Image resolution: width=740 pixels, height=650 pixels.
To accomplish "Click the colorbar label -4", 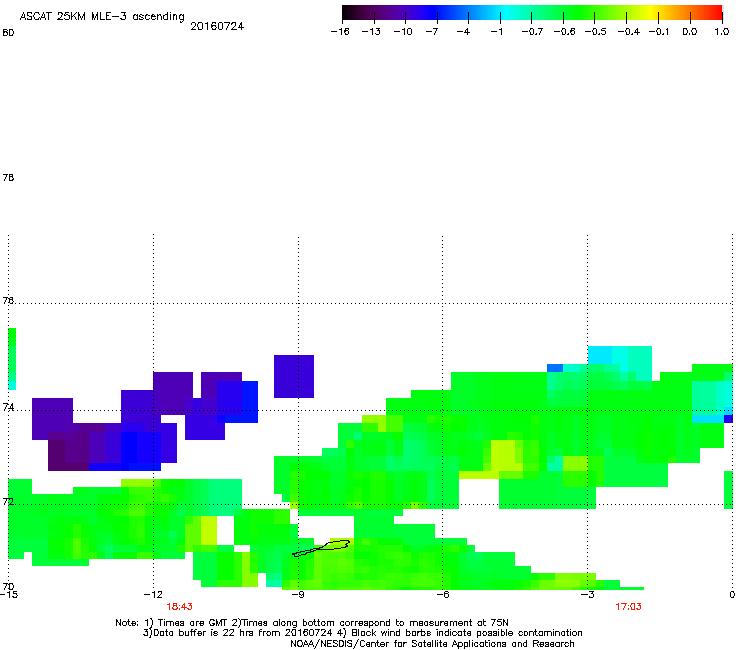I will [463, 32].
